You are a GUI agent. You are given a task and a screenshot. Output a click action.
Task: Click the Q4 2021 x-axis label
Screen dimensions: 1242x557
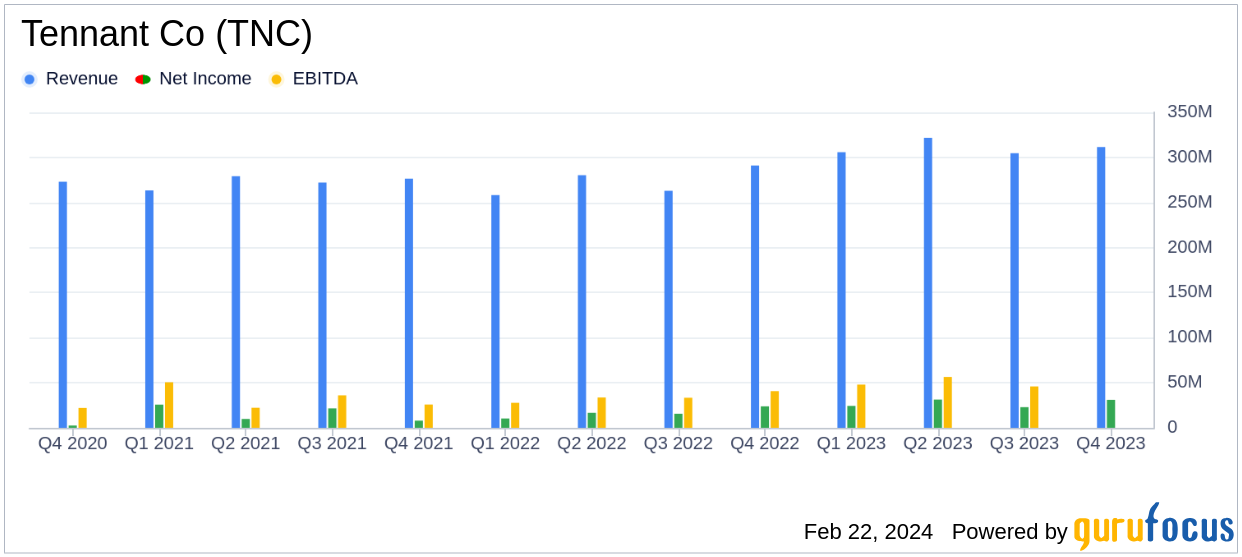click(419, 443)
